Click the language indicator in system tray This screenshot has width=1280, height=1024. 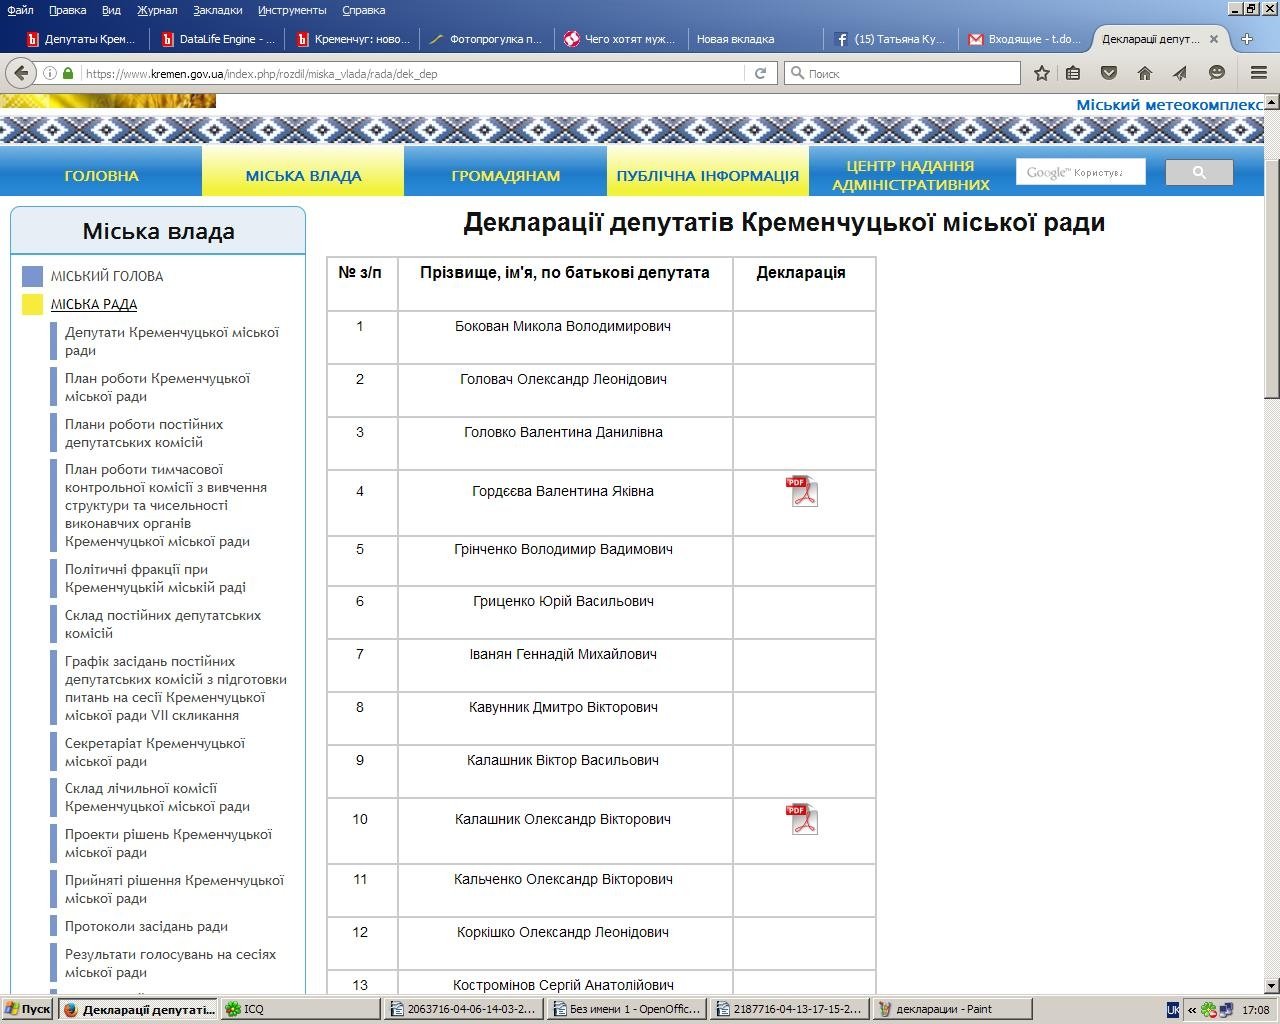(1173, 1010)
